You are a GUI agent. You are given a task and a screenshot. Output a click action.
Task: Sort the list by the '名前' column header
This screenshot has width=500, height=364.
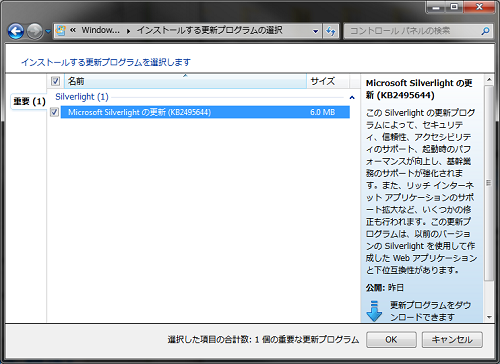point(185,81)
